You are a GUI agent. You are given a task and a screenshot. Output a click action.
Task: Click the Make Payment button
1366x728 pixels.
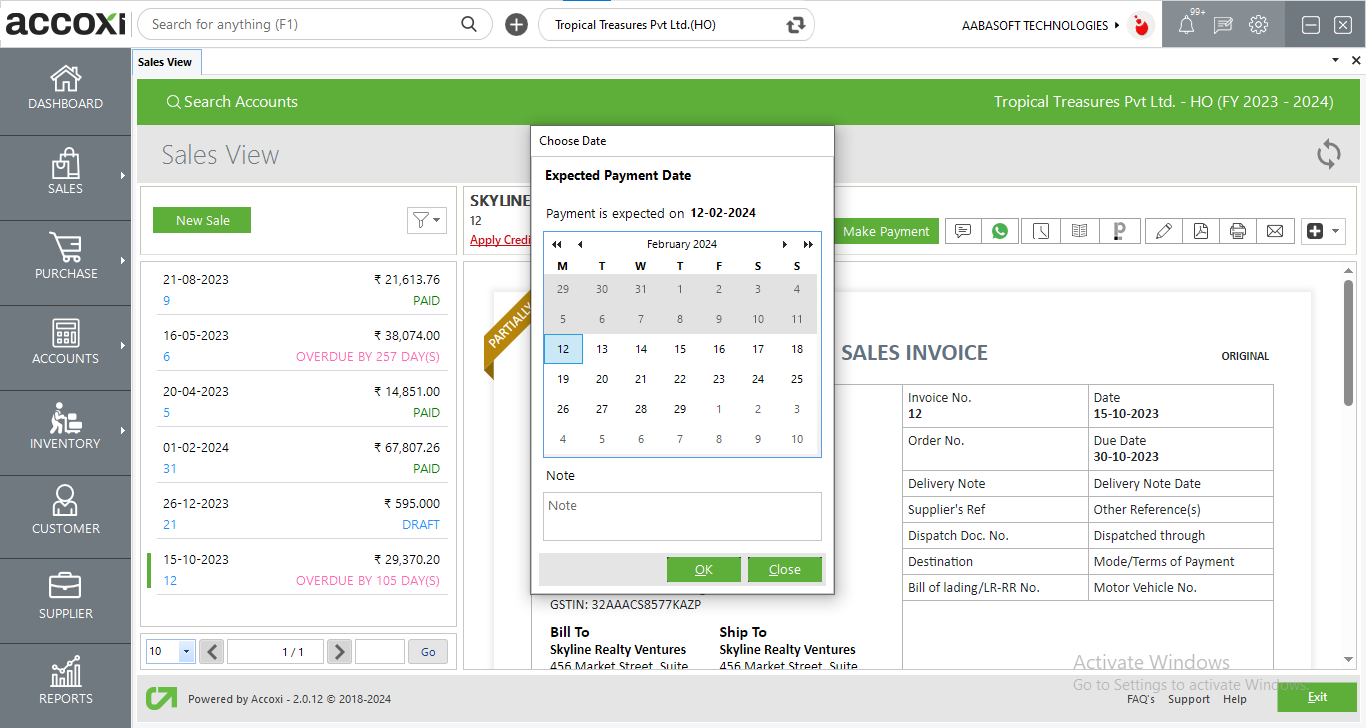tap(885, 231)
